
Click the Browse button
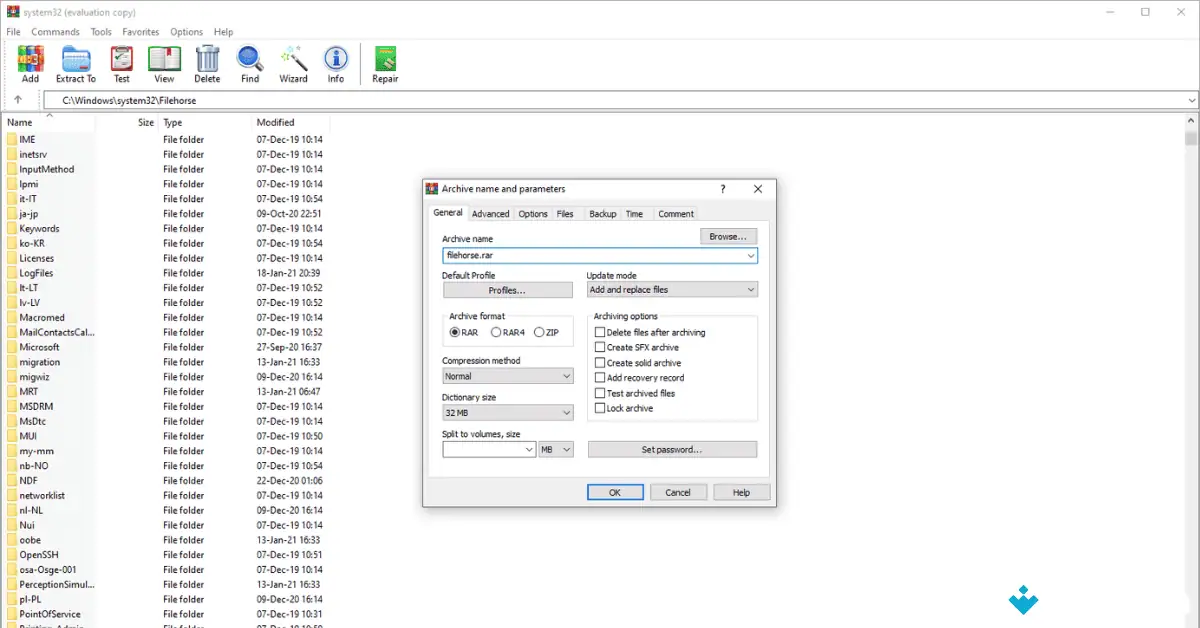click(728, 236)
